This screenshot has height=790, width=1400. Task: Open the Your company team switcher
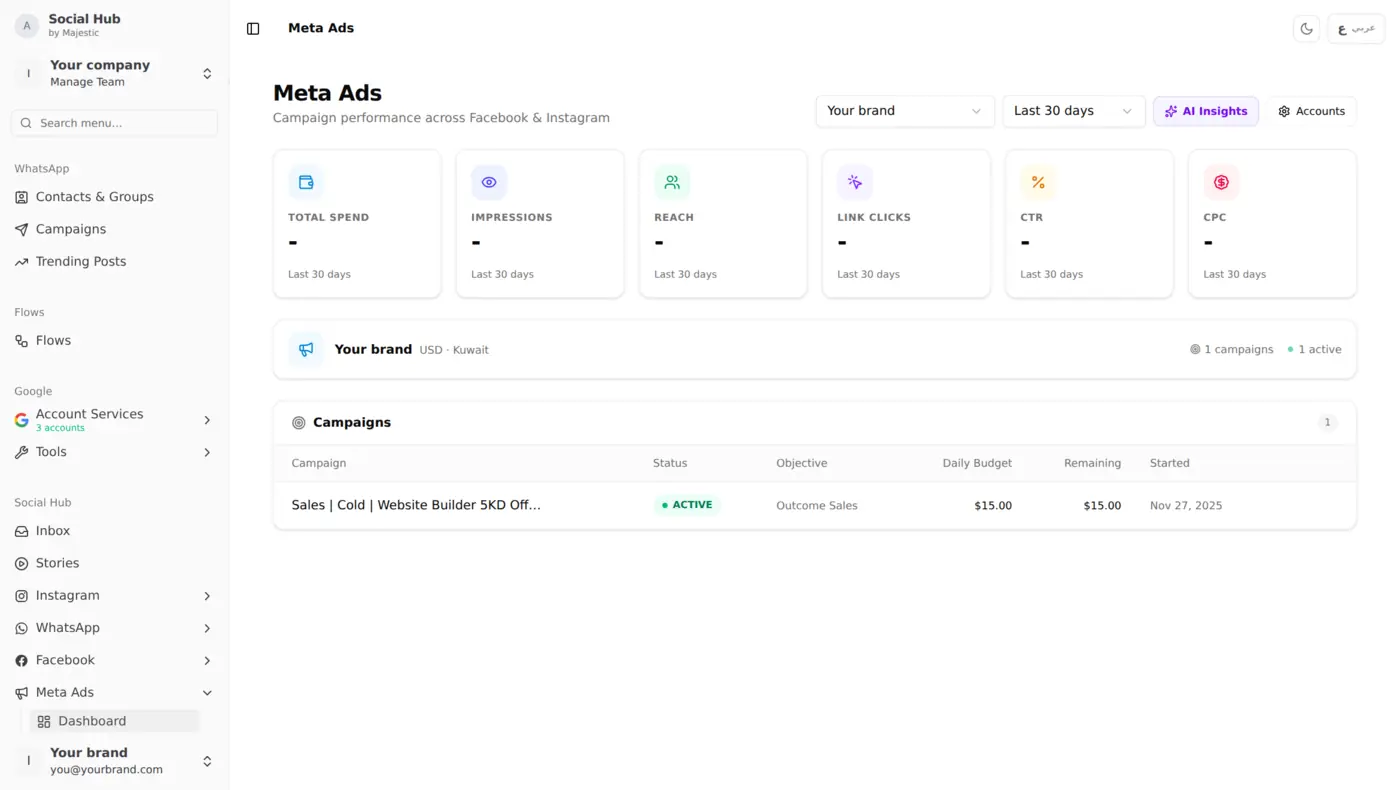click(115, 73)
